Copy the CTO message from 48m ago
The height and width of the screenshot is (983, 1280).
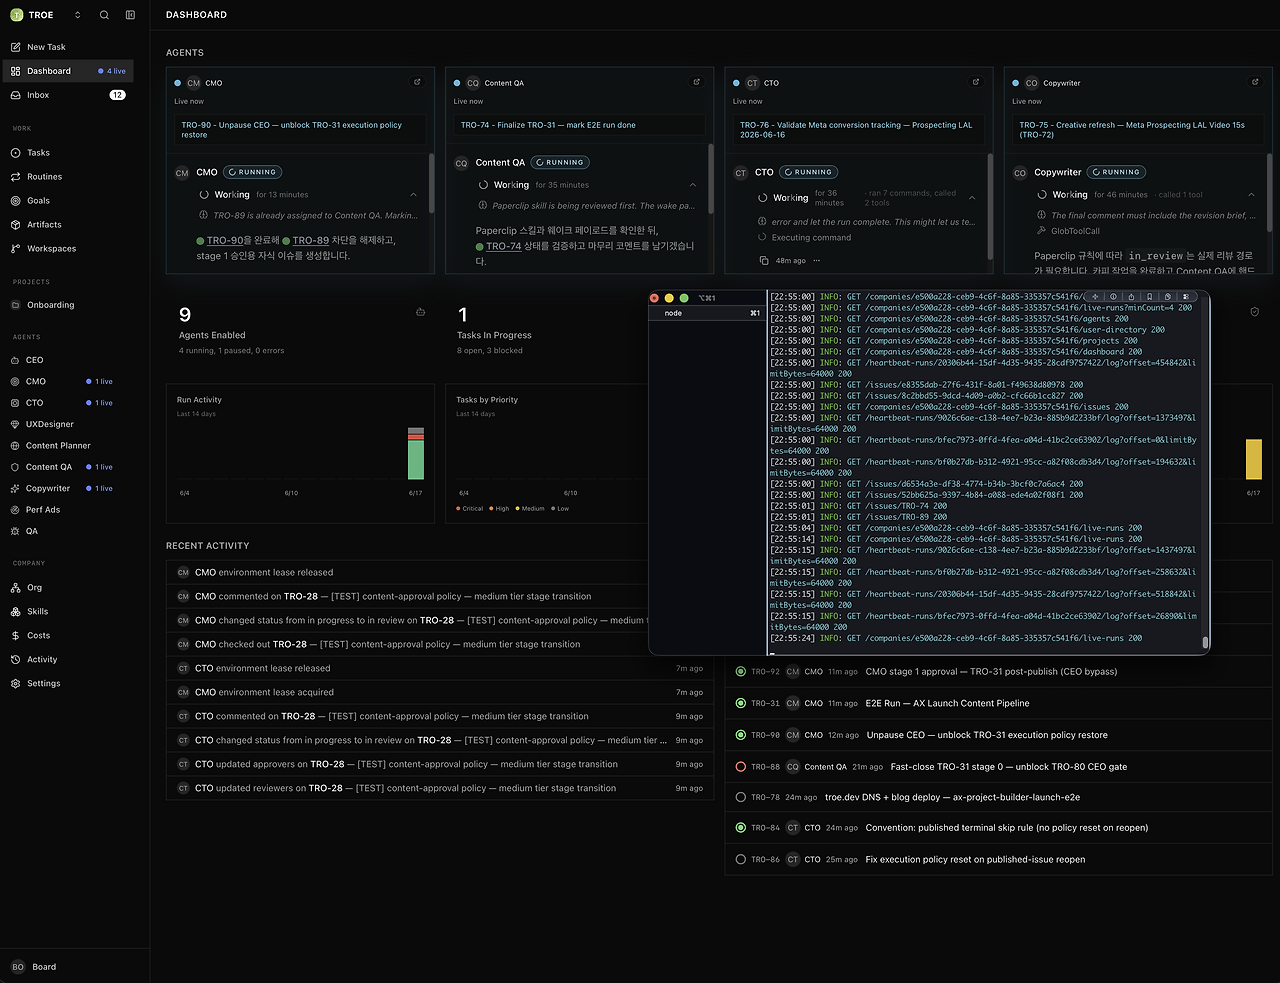tap(765, 261)
